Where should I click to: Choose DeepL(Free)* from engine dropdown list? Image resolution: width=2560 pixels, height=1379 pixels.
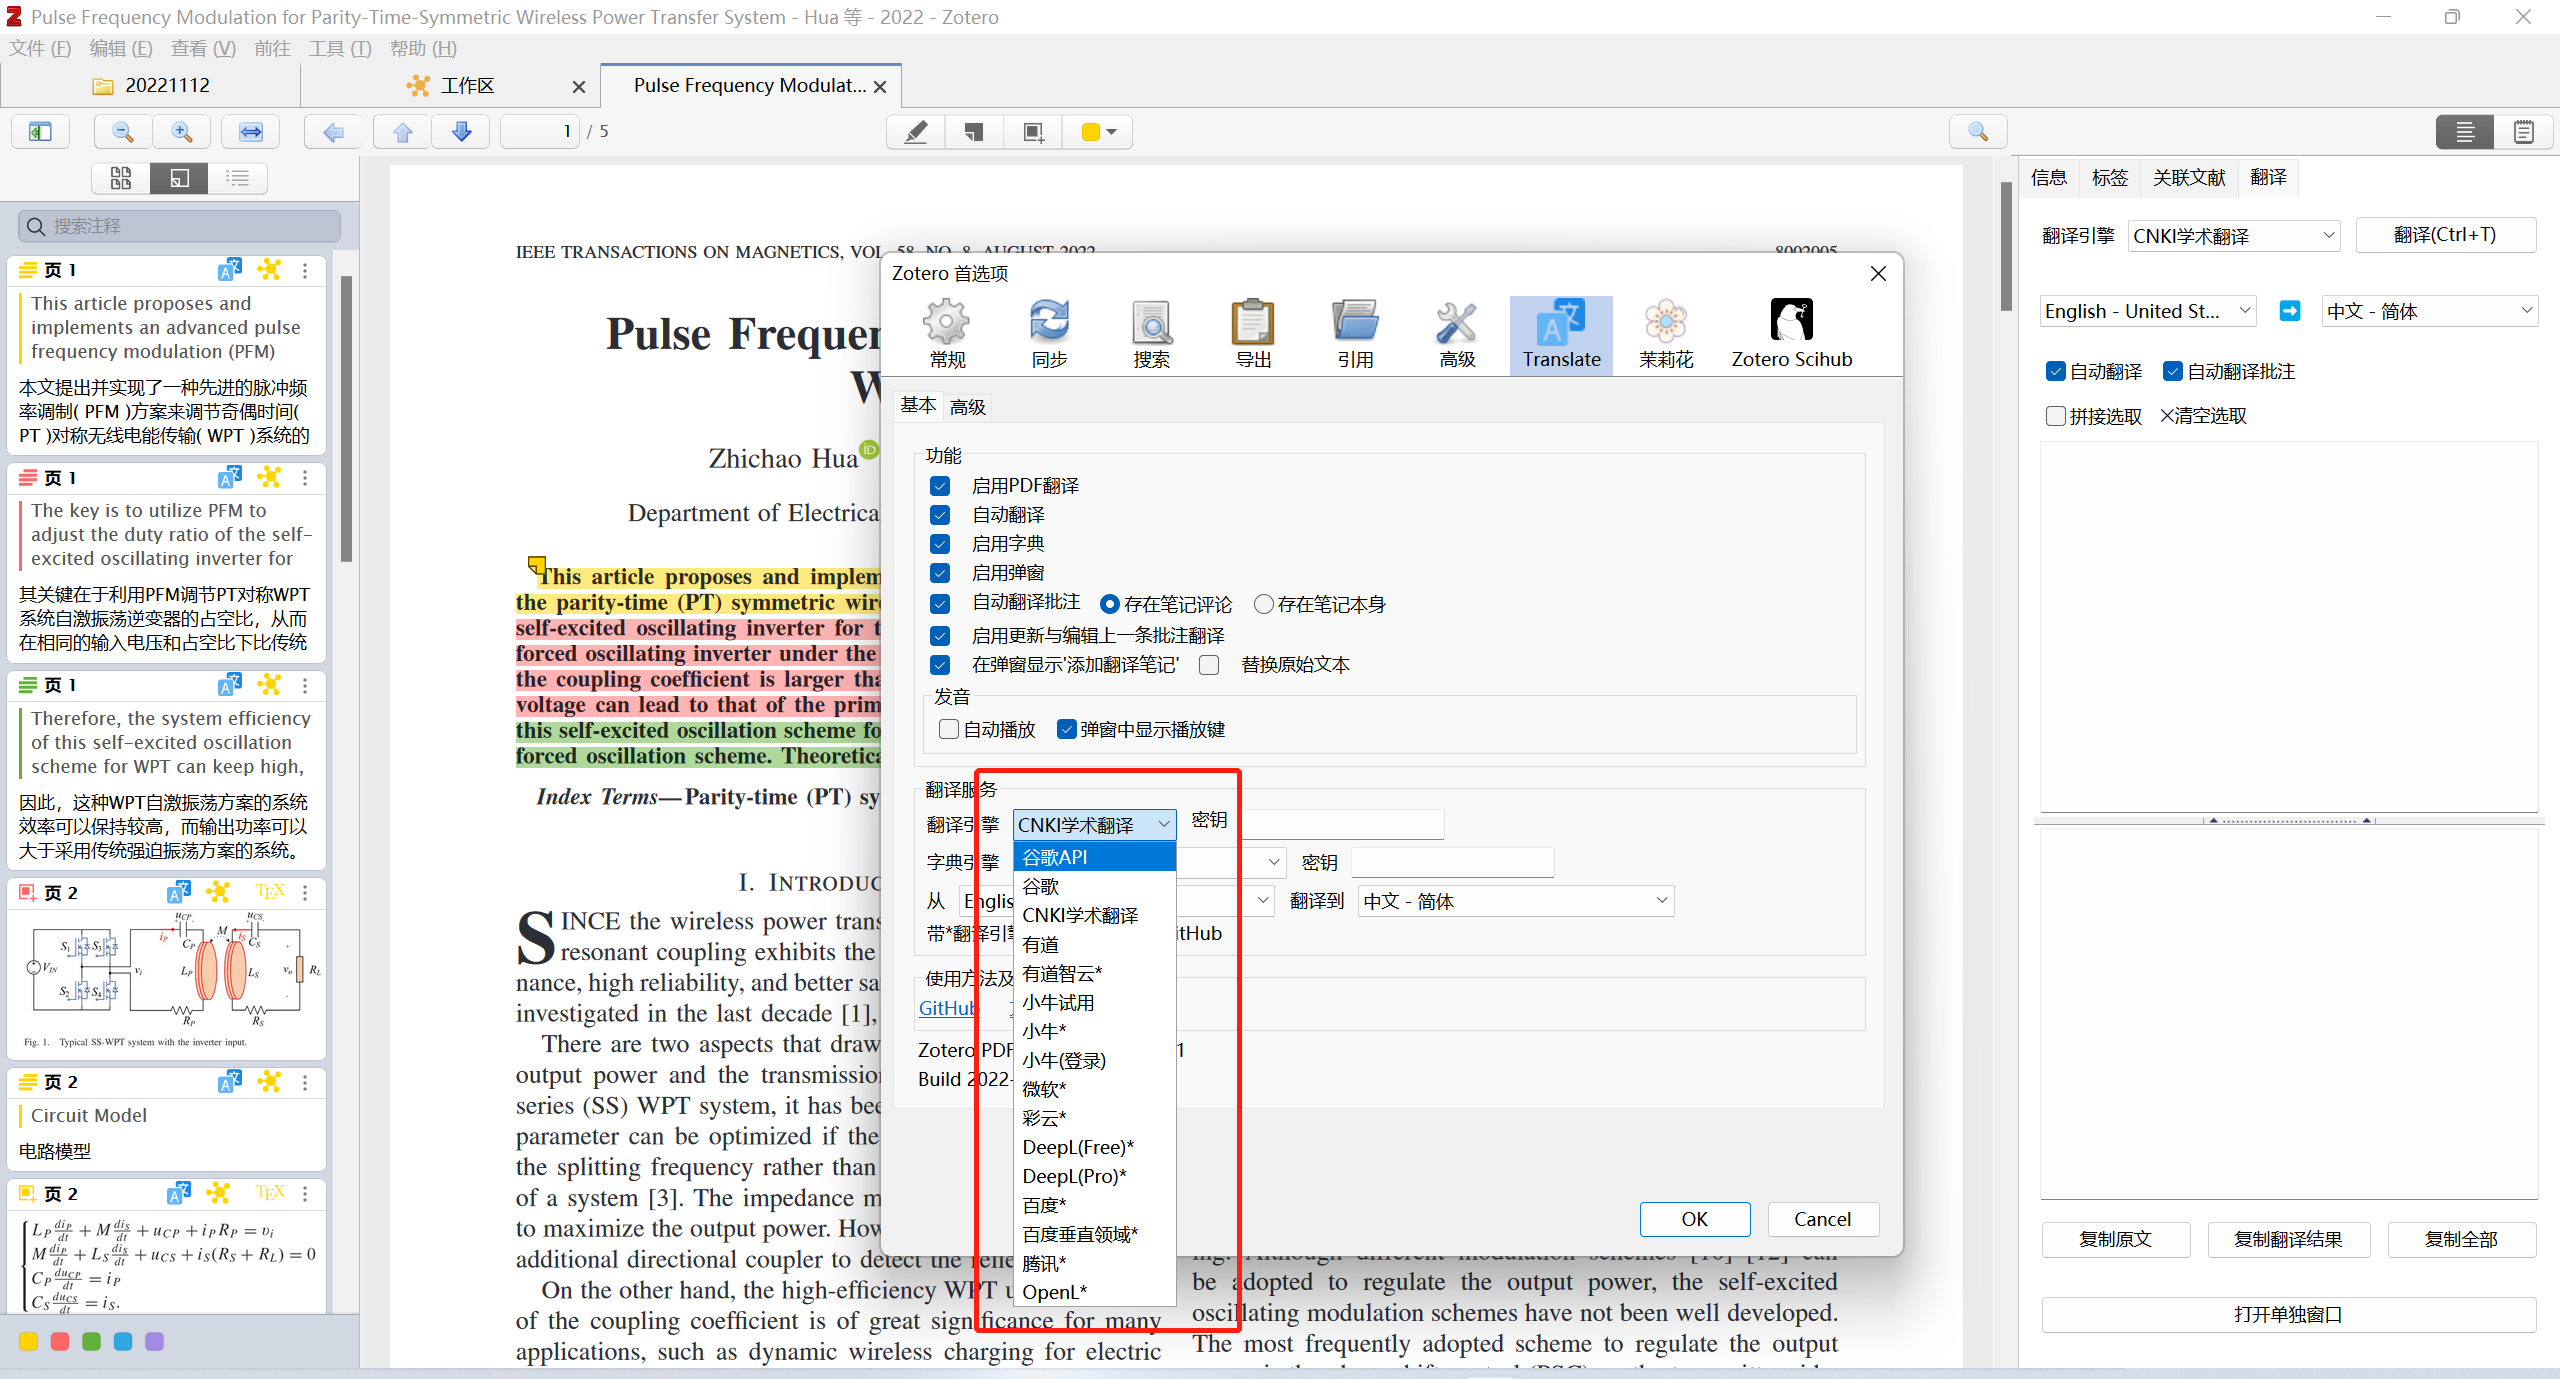coord(1077,1147)
